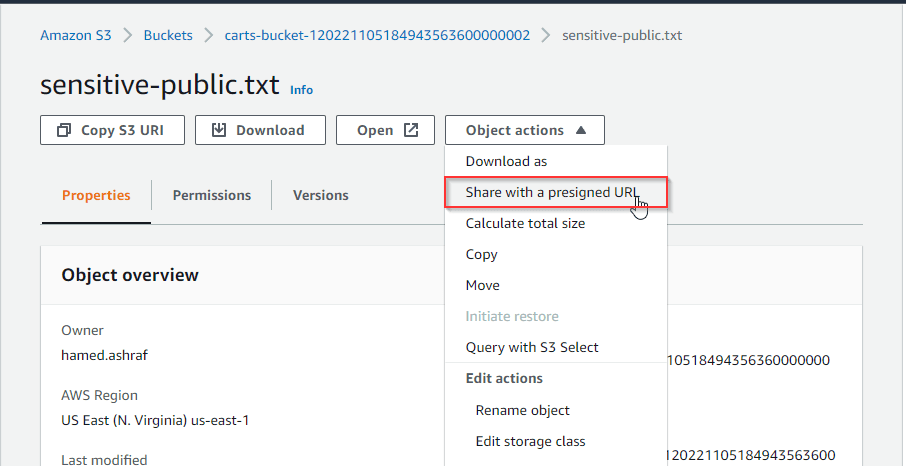The width and height of the screenshot is (906, 466).
Task: Select Move in Object actions menu
Action: click(x=482, y=285)
